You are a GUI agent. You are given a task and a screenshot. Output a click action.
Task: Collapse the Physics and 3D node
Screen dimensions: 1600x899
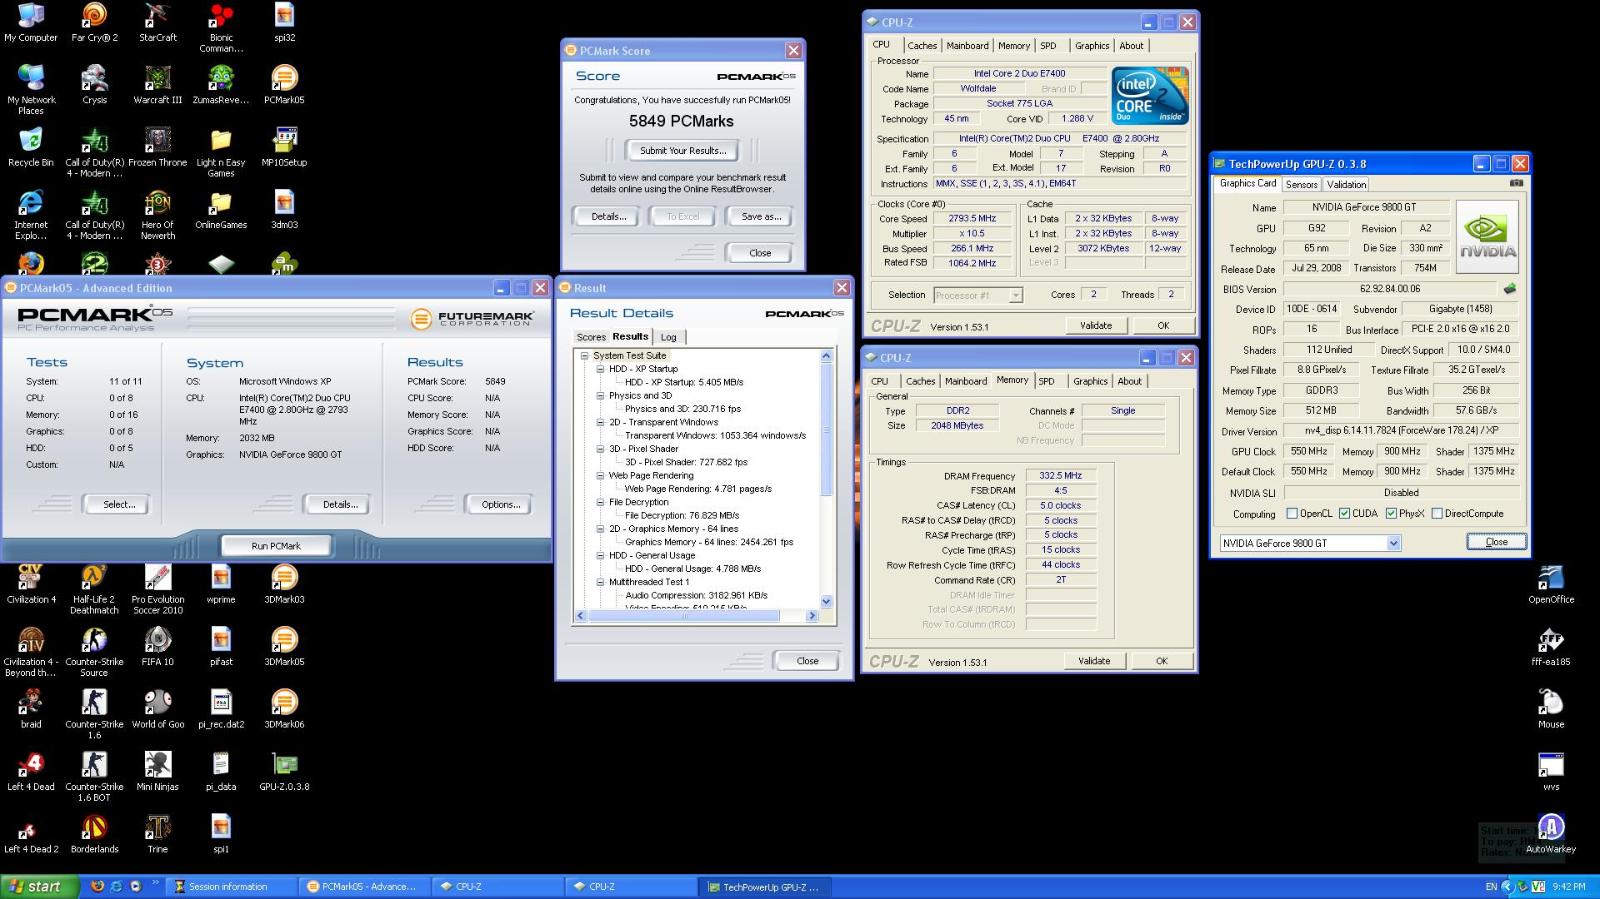[x=601, y=395]
